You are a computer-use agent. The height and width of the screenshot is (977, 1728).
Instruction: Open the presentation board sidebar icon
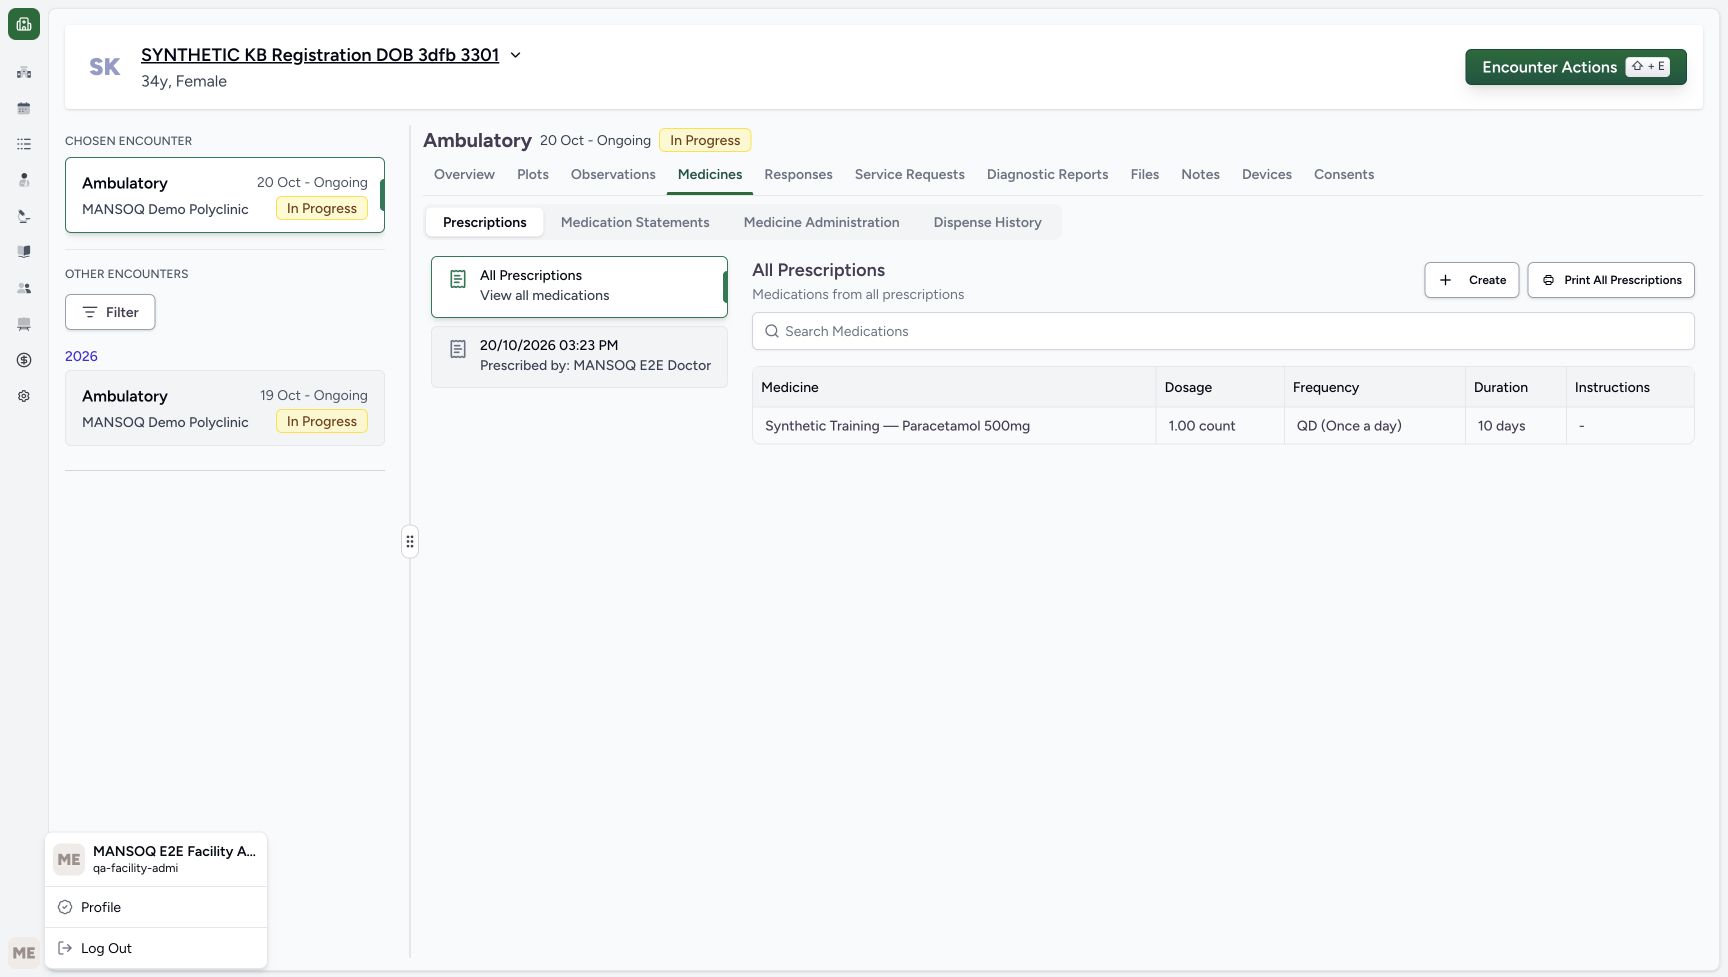tap(24, 324)
